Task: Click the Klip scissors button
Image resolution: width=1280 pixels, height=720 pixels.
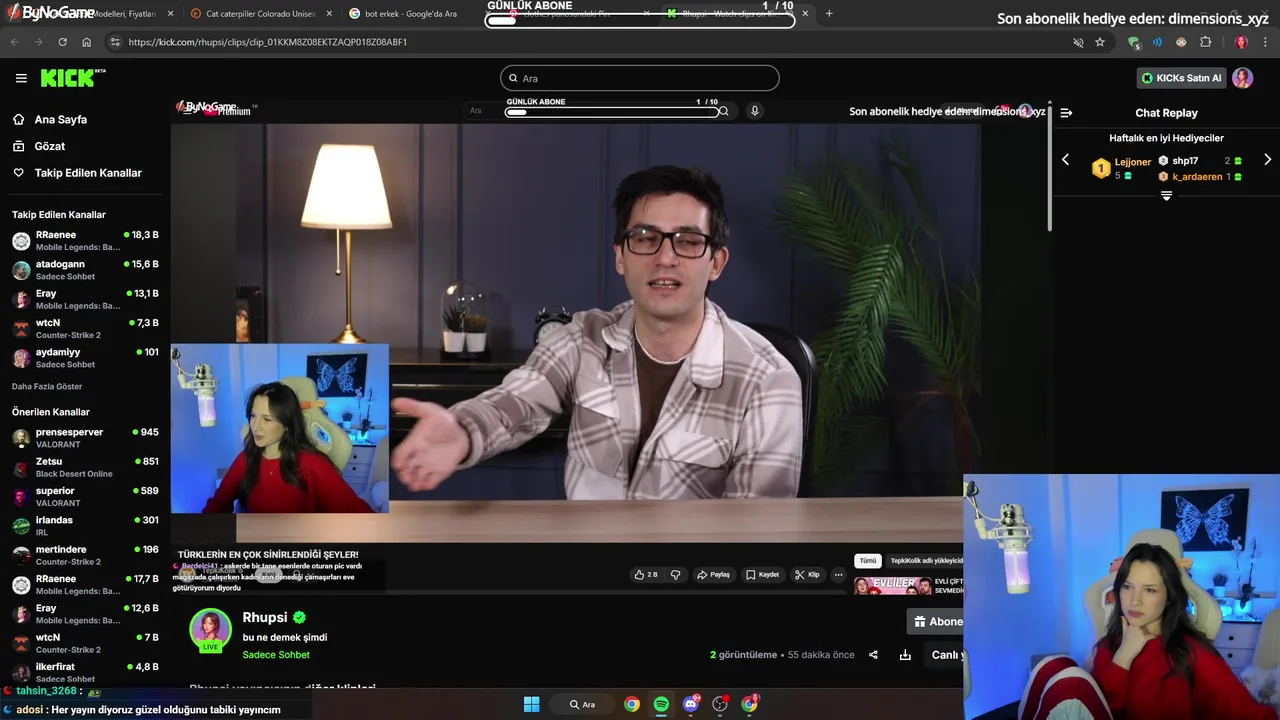Action: click(x=807, y=575)
